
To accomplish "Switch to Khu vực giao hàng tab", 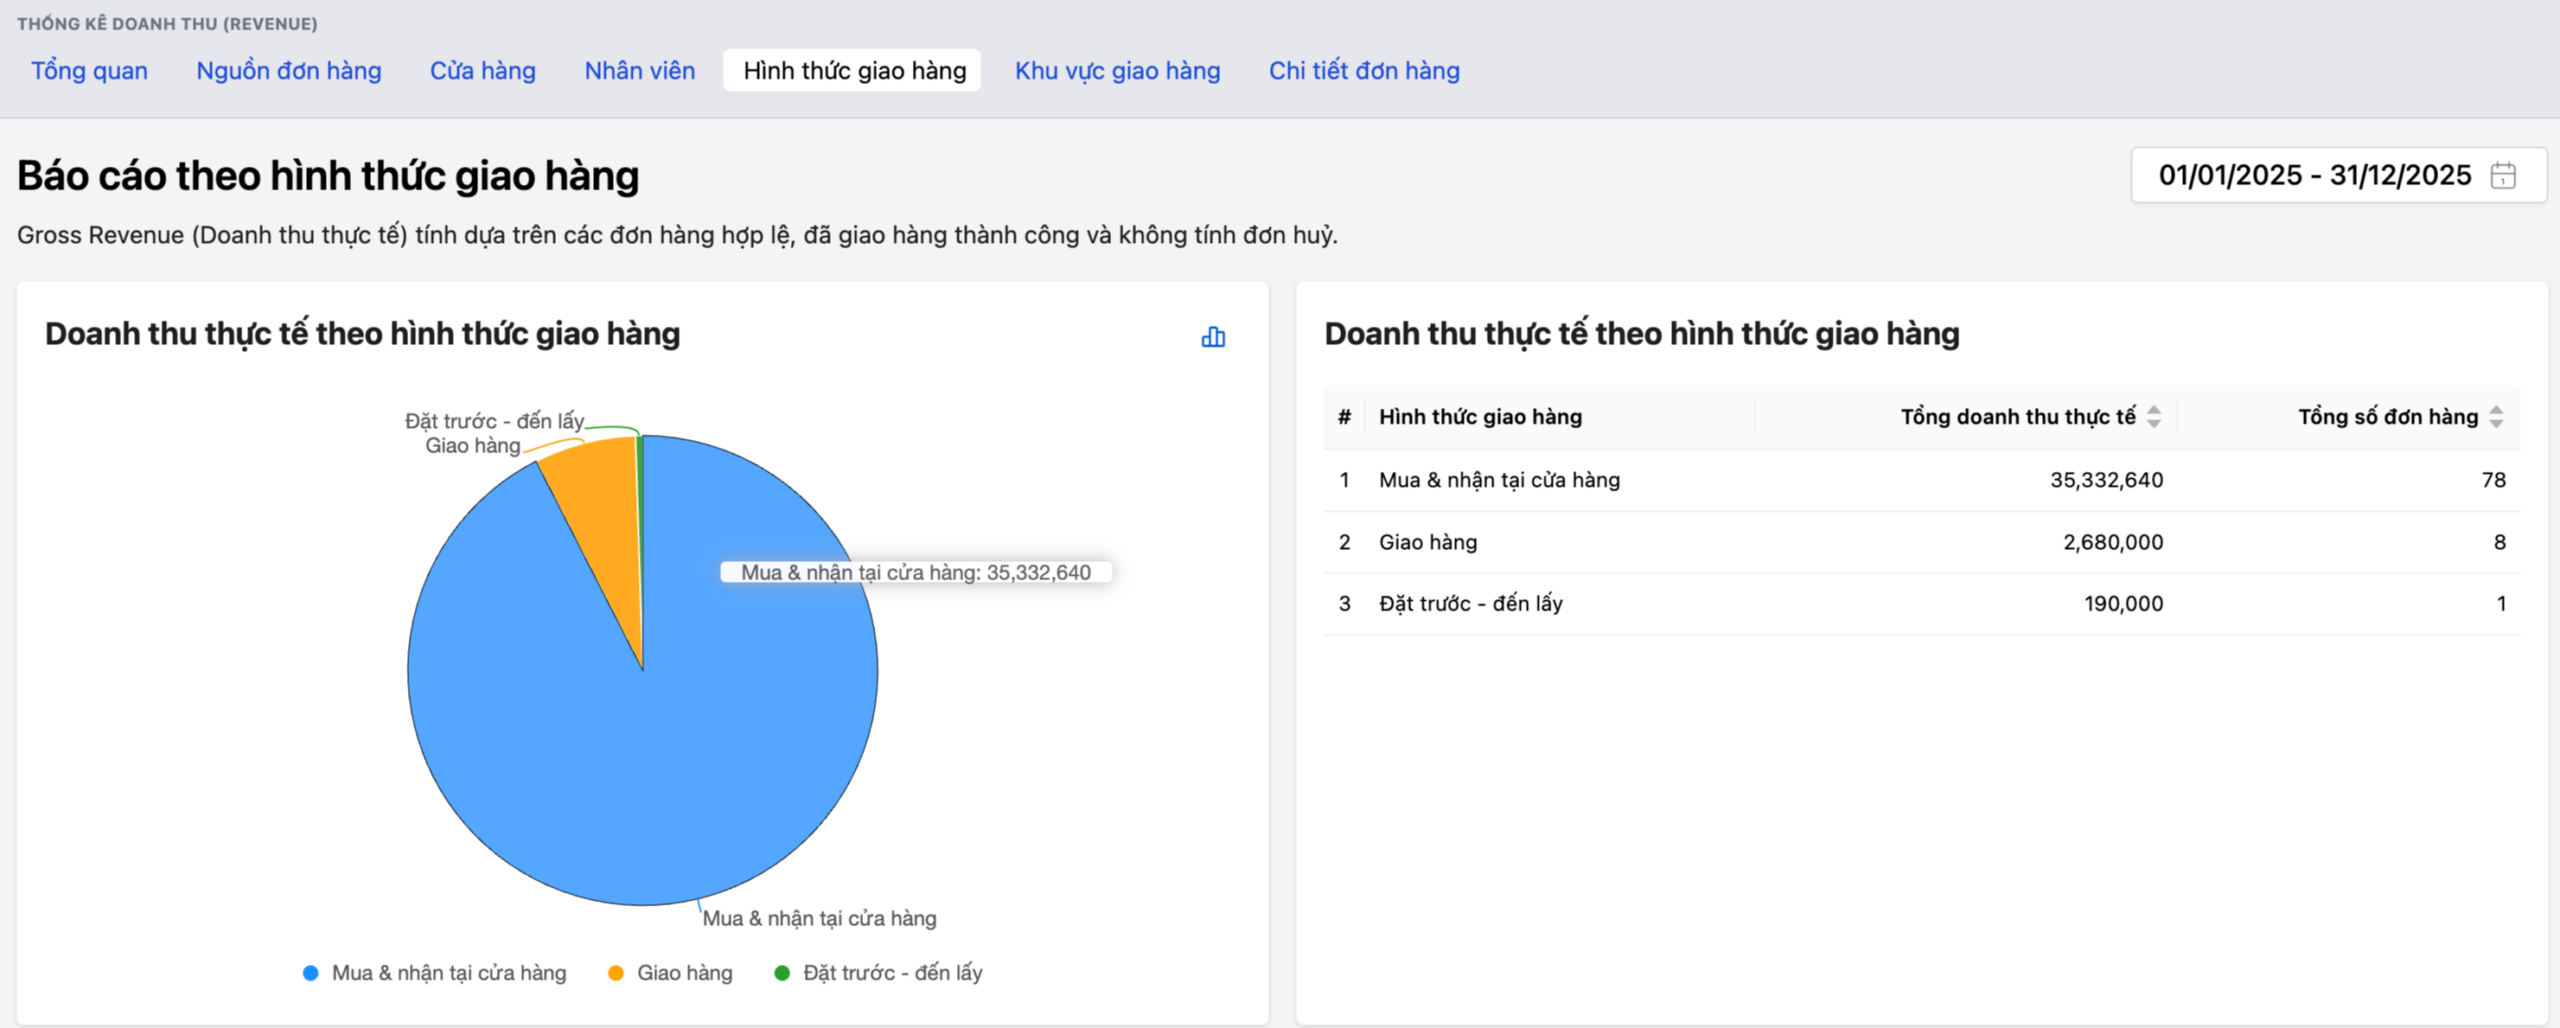I will pos(1117,71).
